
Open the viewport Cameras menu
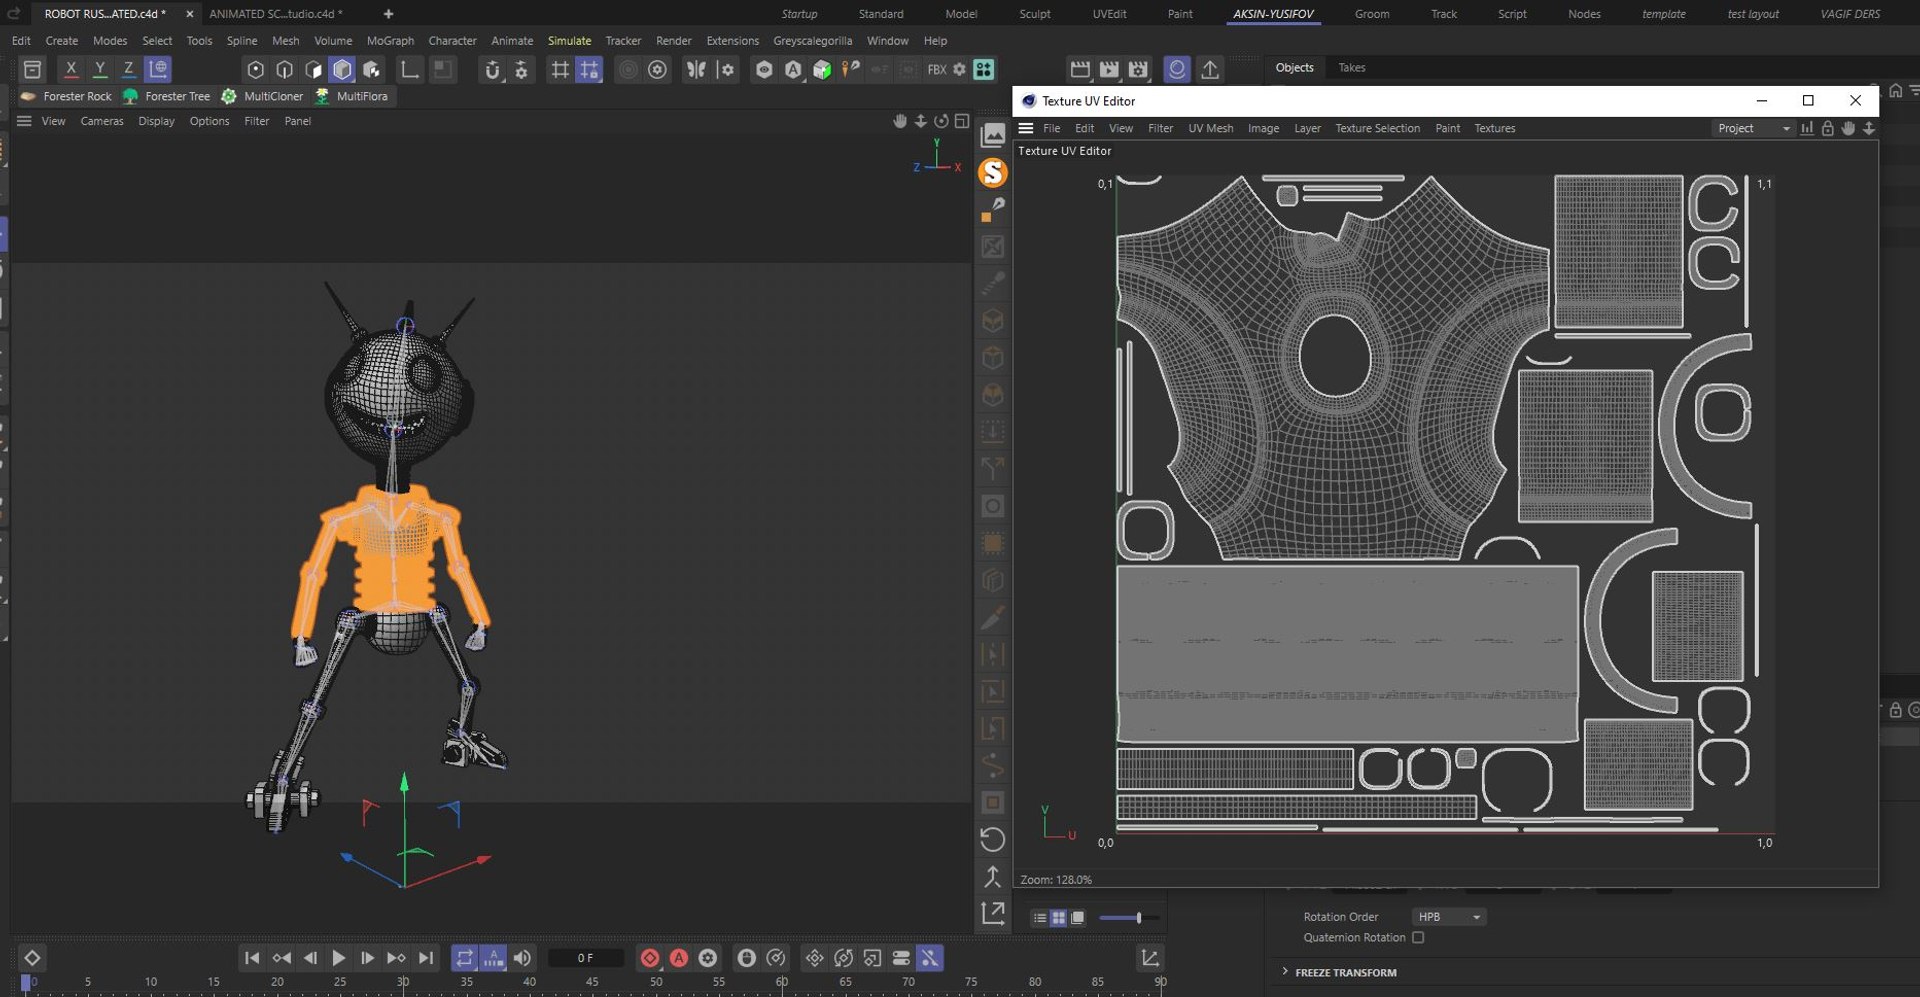tap(102, 121)
